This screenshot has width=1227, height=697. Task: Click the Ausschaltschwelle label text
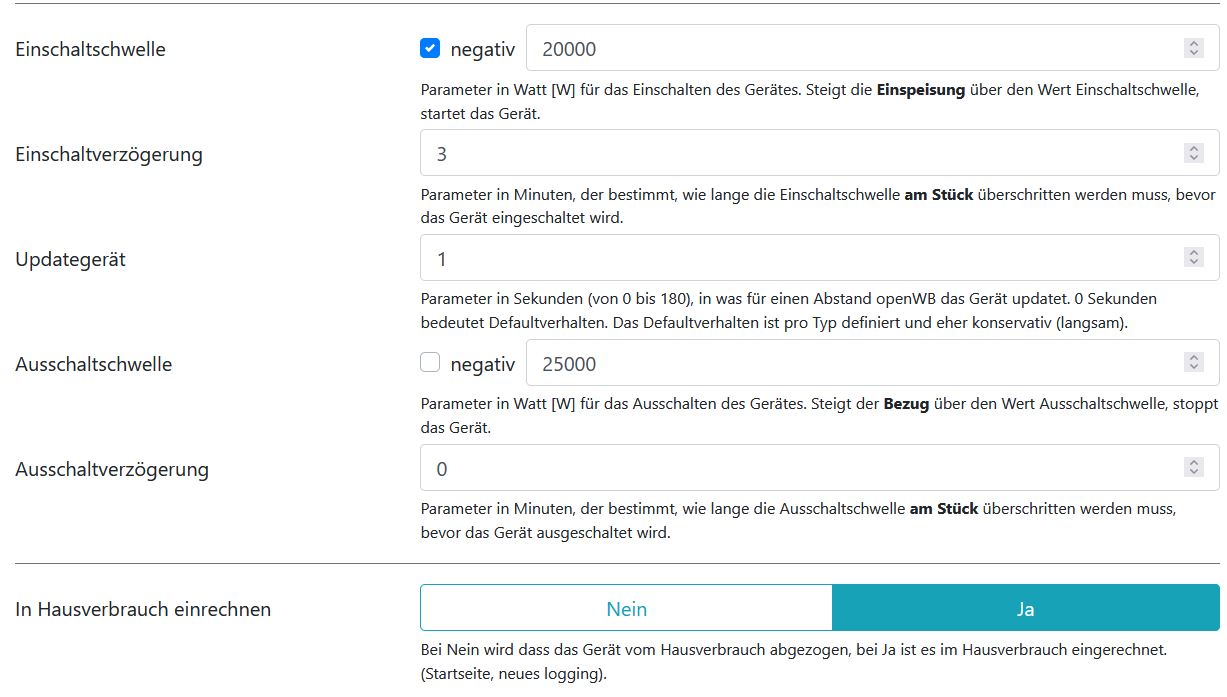point(94,364)
